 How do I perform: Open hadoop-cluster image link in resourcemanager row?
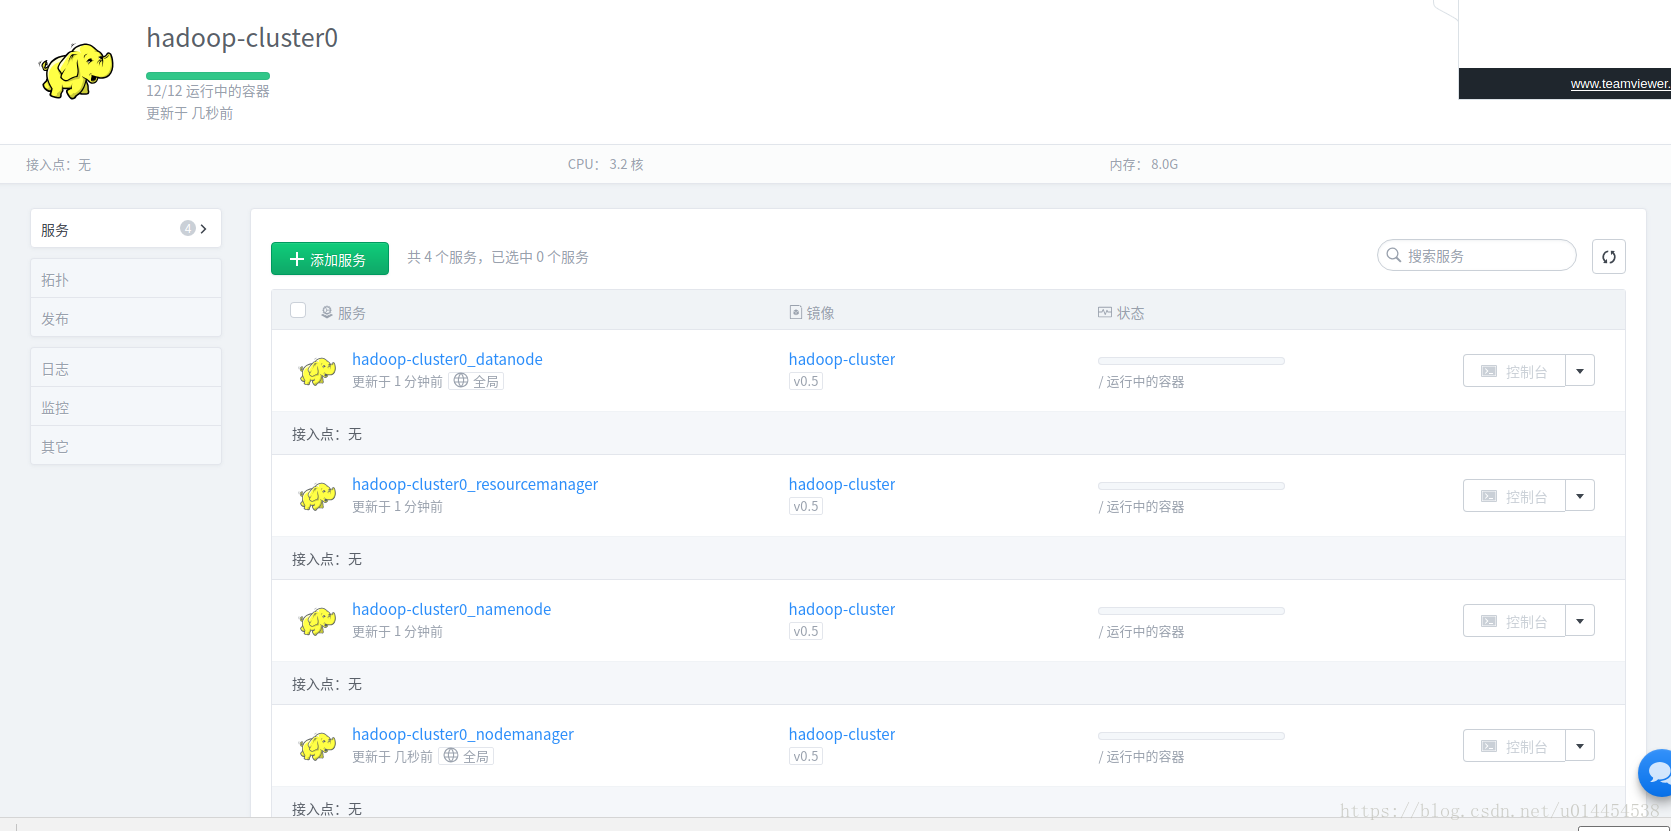842,484
